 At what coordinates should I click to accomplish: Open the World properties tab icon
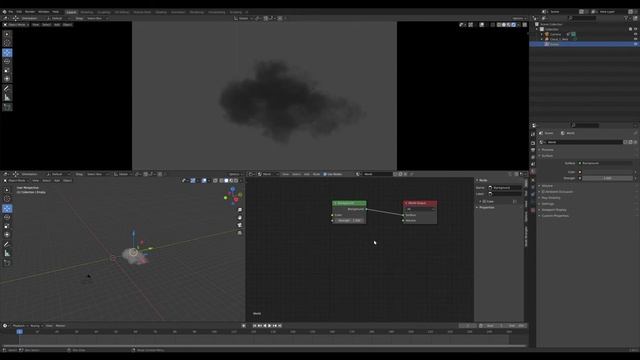(533, 172)
